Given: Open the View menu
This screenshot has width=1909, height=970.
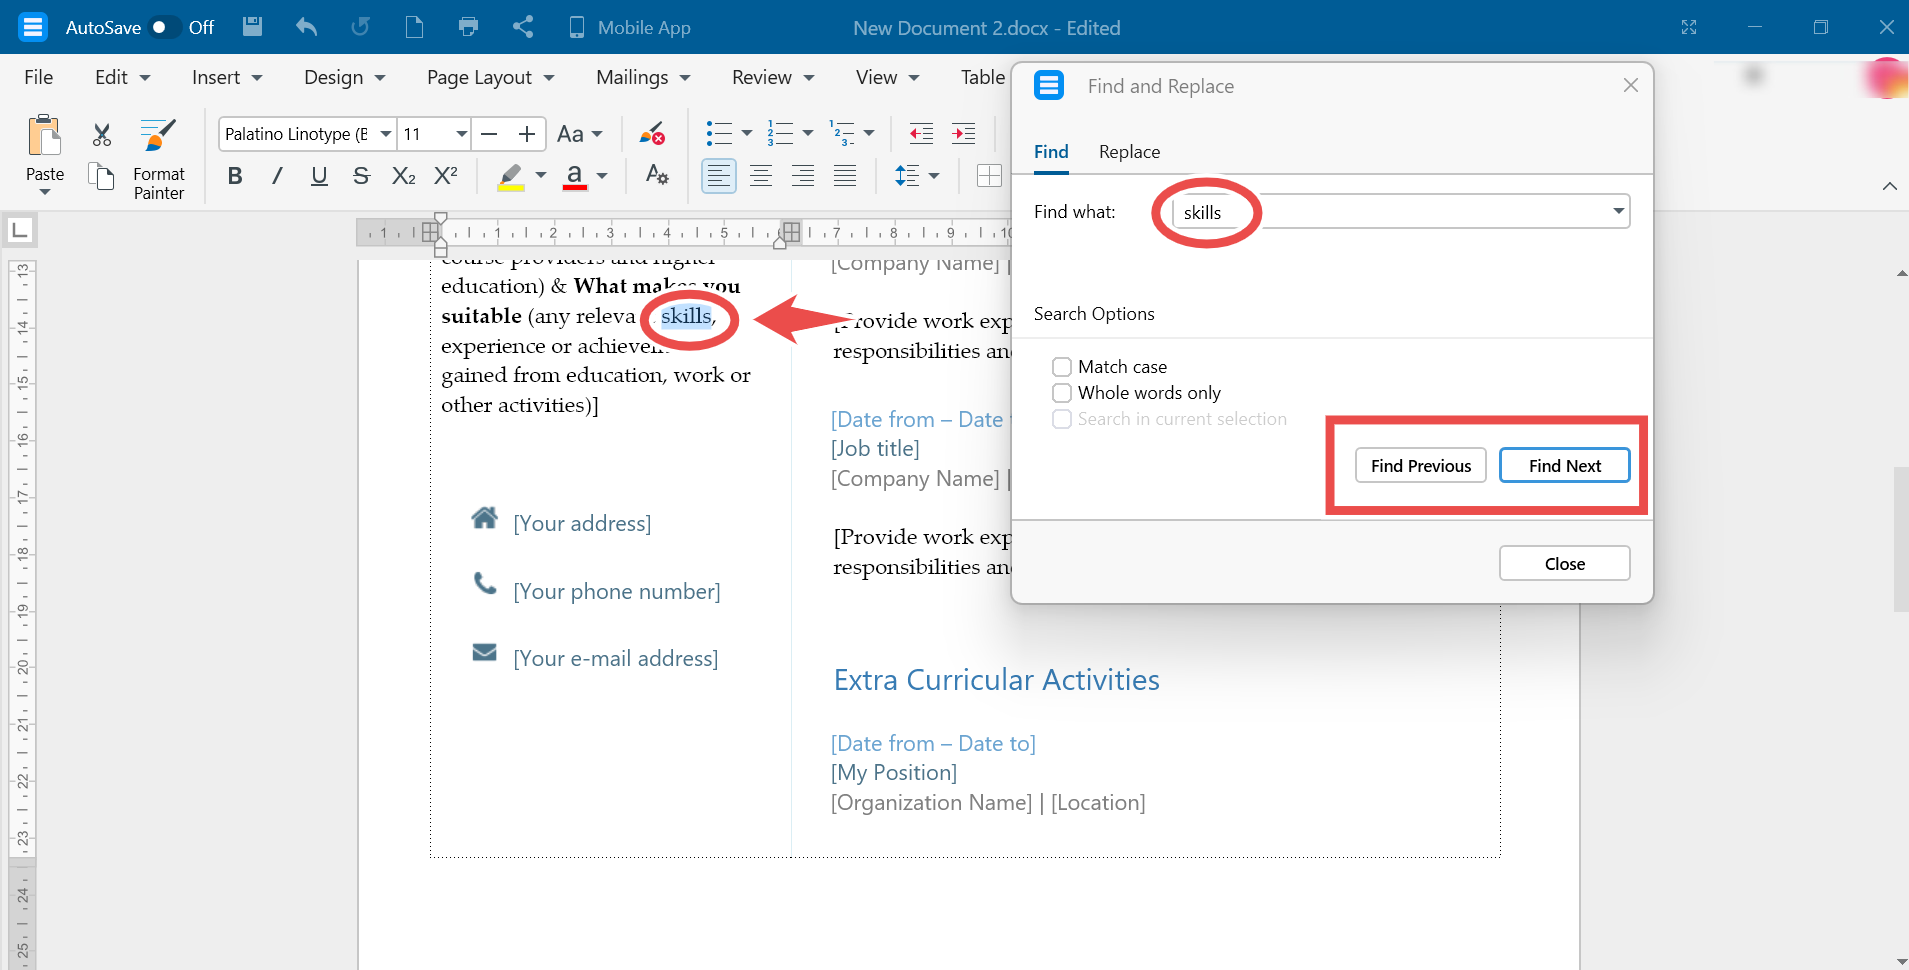Looking at the screenshot, I should click(x=887, y=77).
